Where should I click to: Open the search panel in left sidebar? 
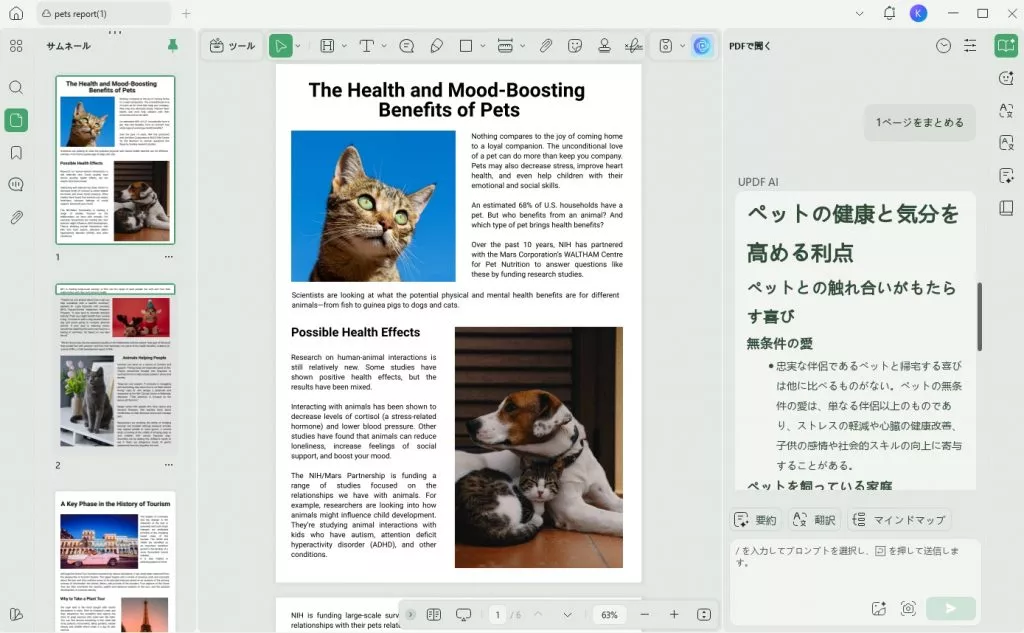[16, 88]
